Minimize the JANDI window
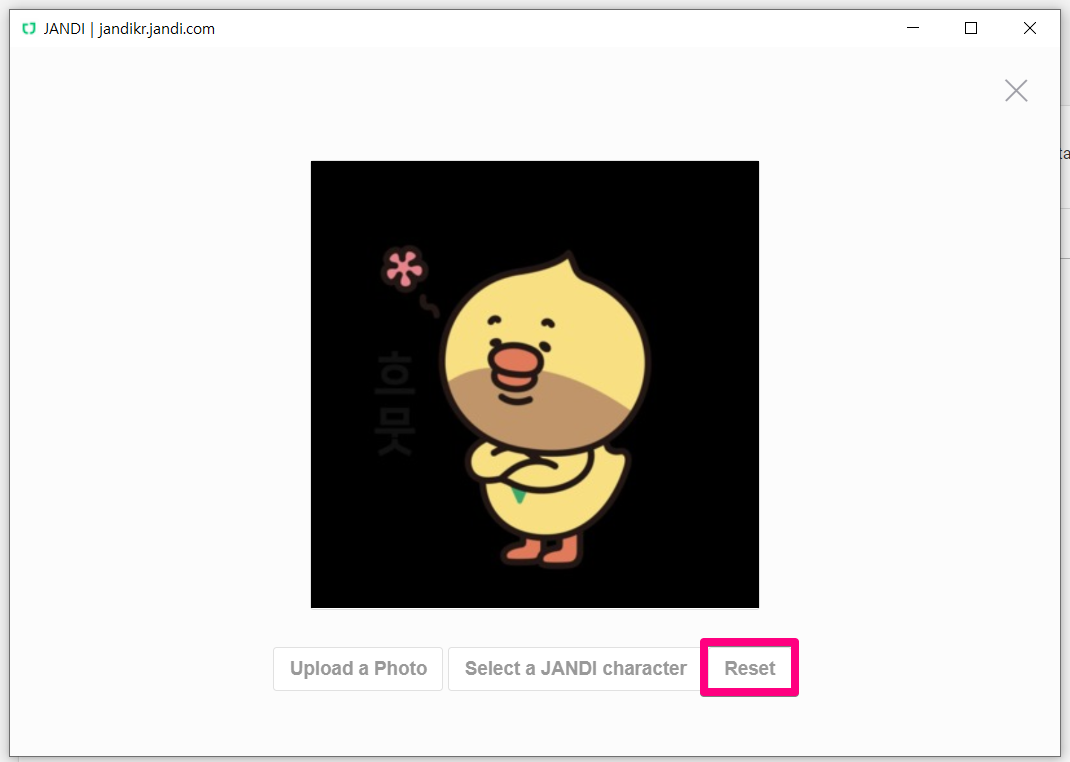 coord(913,28)
